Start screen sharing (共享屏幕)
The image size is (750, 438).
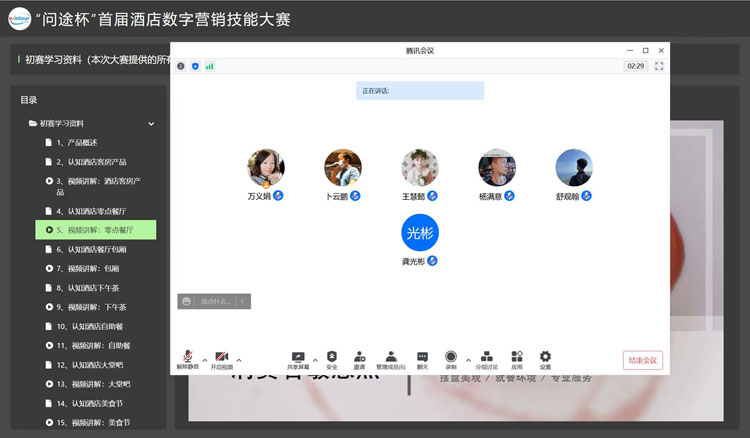298,360
